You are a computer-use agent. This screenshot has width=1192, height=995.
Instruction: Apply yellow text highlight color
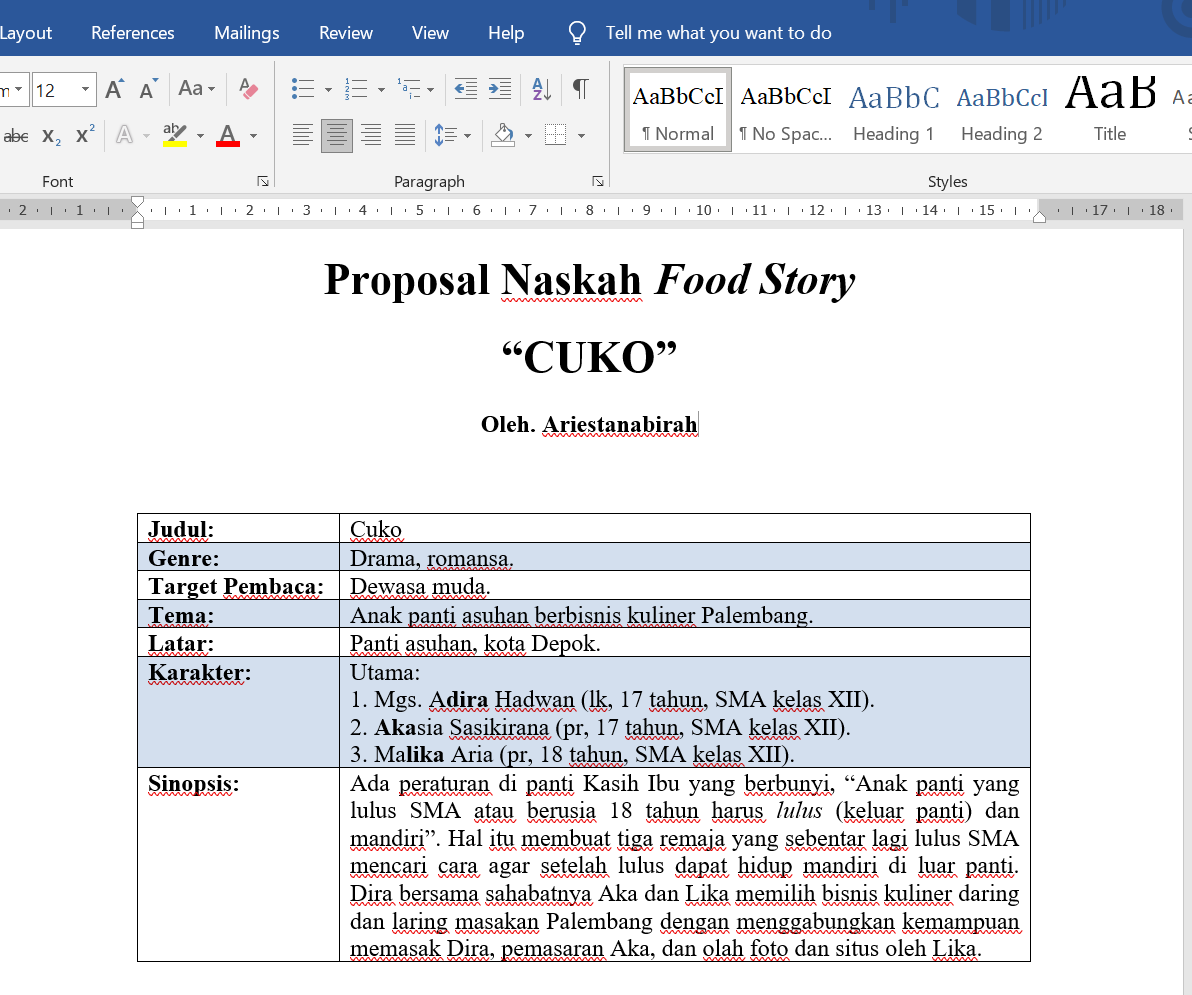coord(175,135)
